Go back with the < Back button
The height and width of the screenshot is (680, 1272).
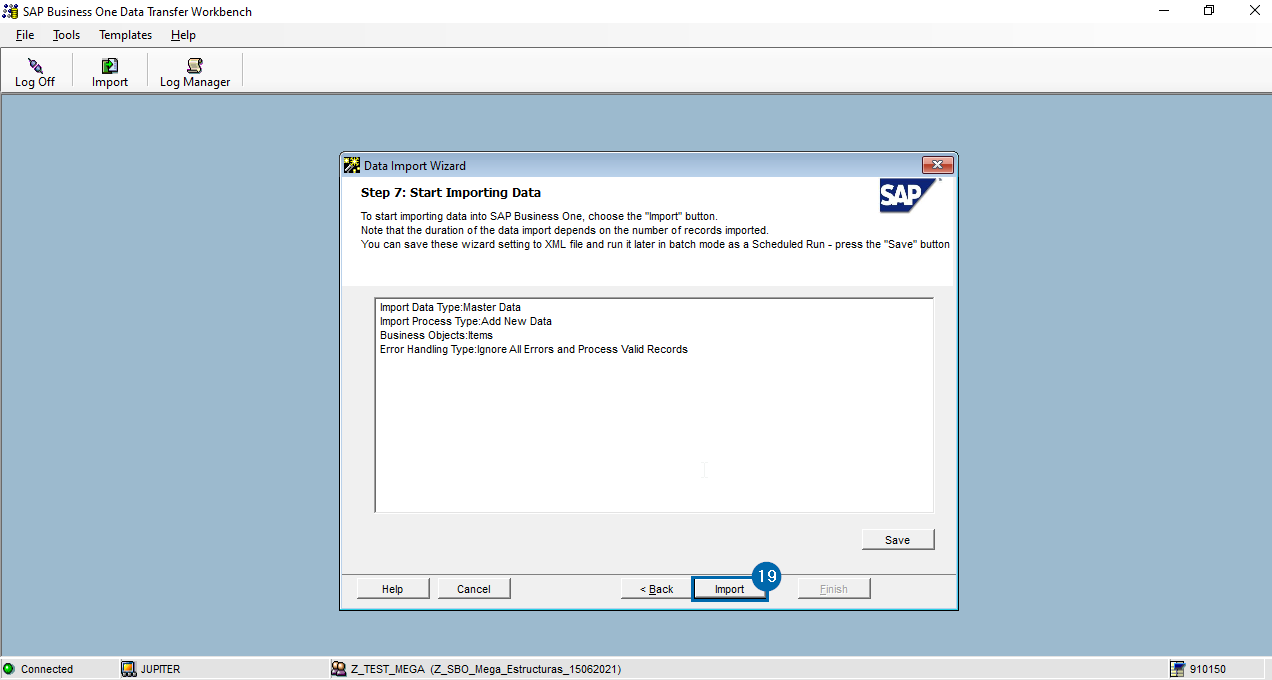(x=657, y=589)
